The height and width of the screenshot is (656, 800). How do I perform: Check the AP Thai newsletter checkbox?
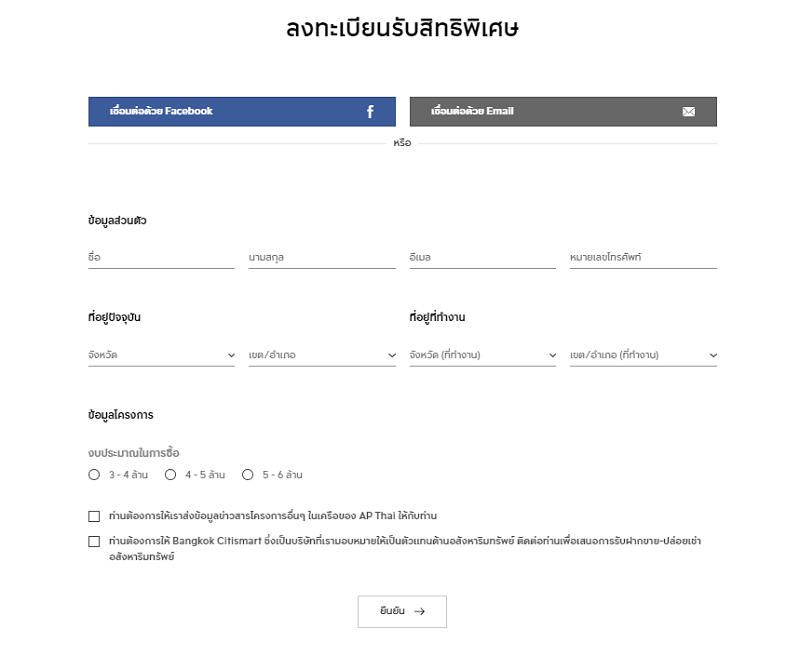pyautogui.click(x=94, y=516)
